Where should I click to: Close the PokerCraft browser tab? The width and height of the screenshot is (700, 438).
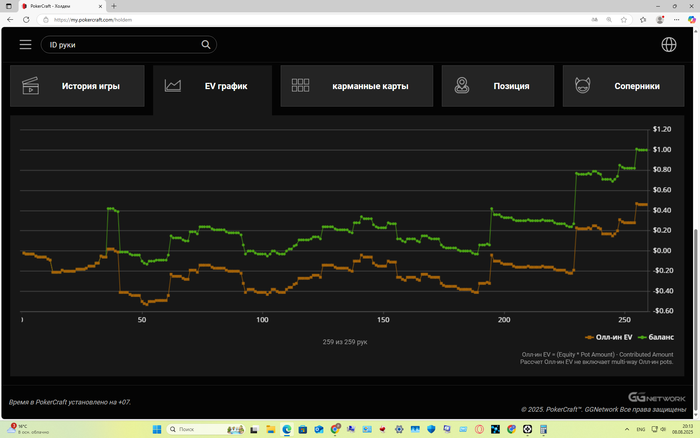point(100,6)
